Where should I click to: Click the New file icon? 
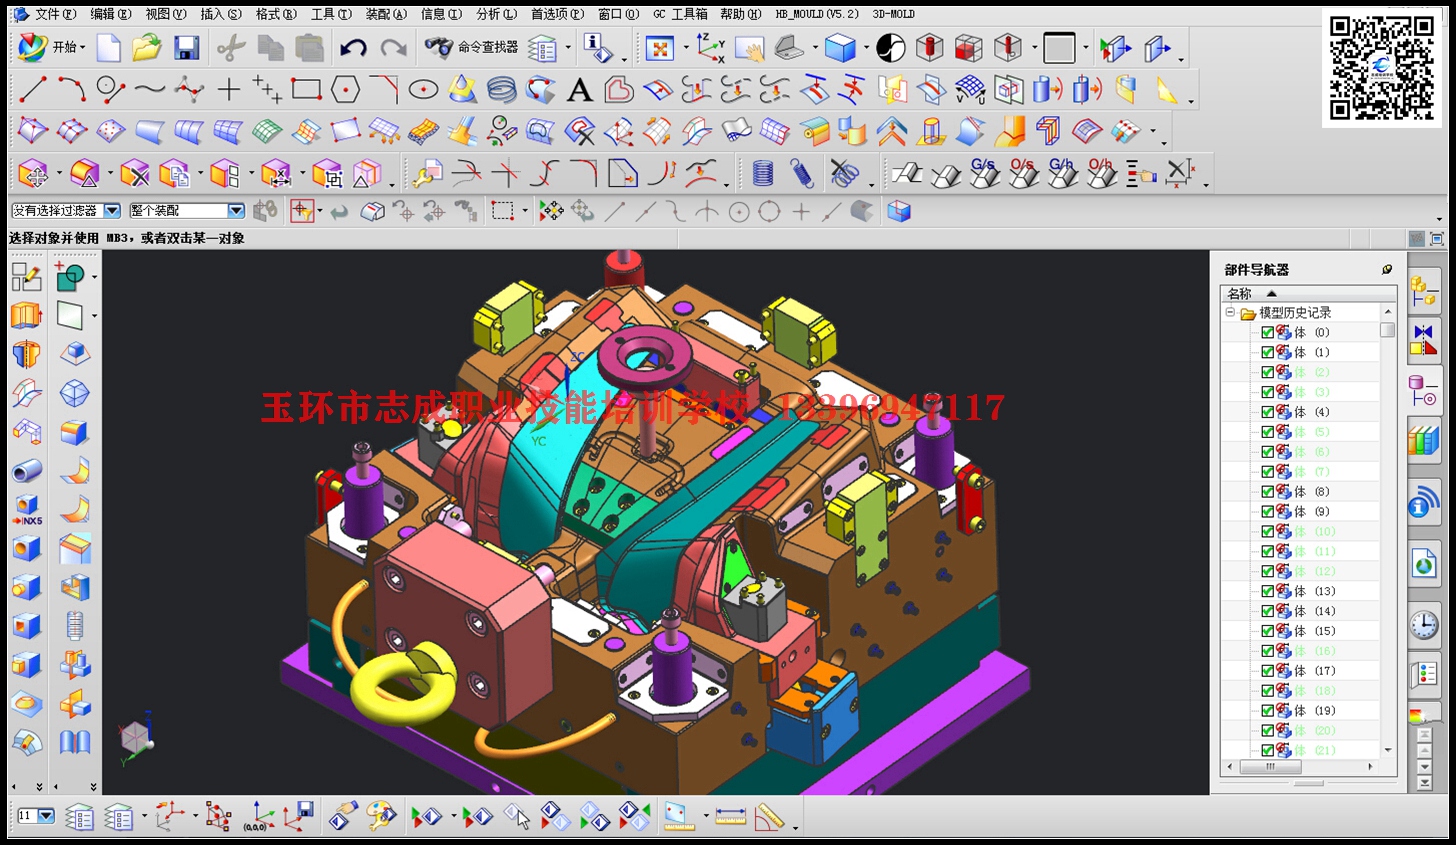108,47
